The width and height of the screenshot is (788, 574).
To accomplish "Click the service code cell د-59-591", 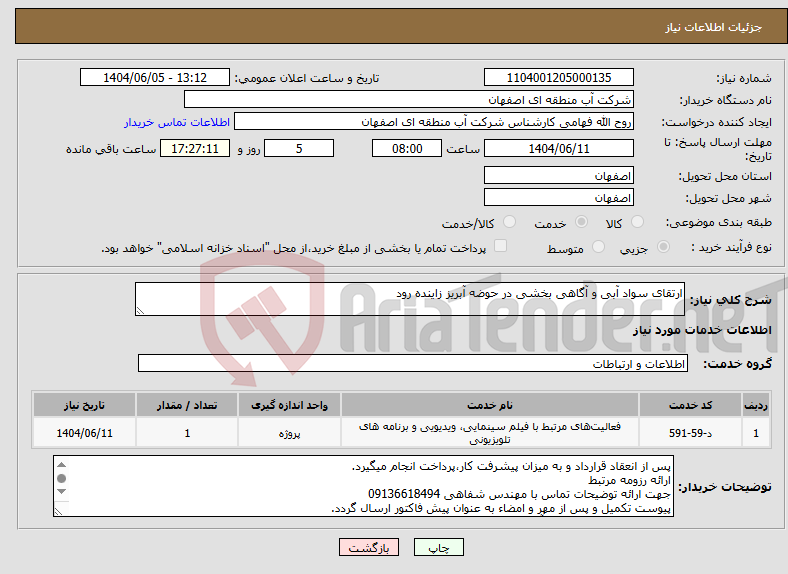I will 691,433.
